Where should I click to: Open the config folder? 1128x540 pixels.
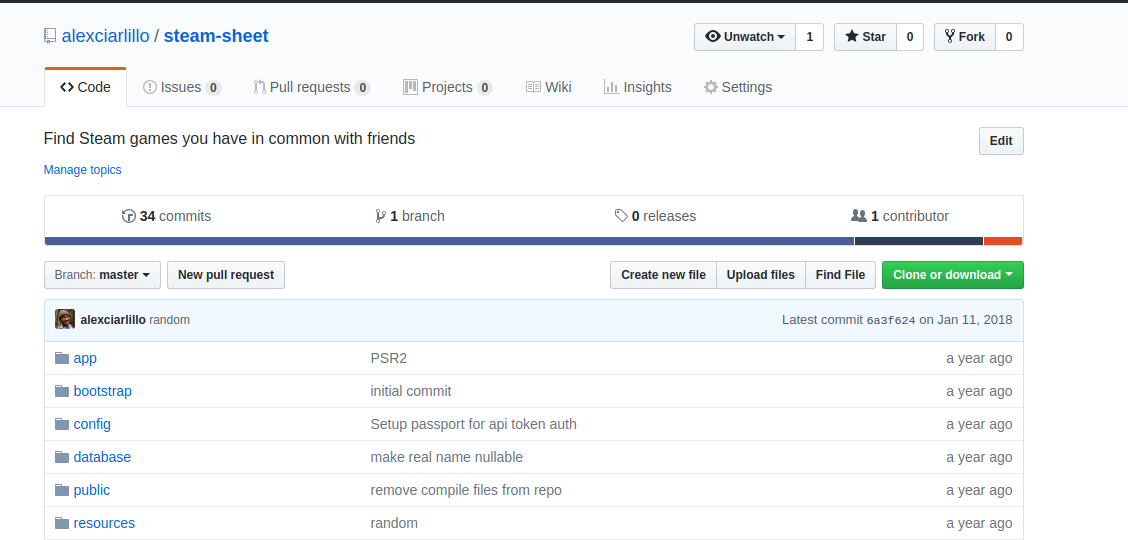click(92, 424)
